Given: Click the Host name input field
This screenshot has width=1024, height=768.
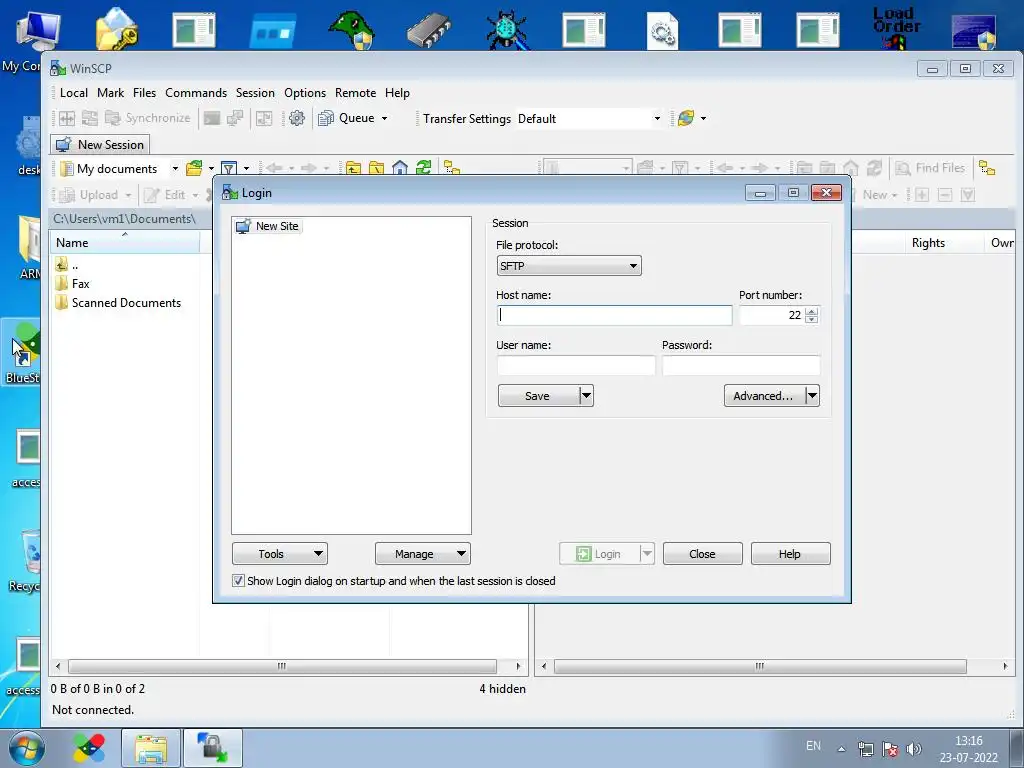Looking at the screenshot, I should click(x=615, y=315).
